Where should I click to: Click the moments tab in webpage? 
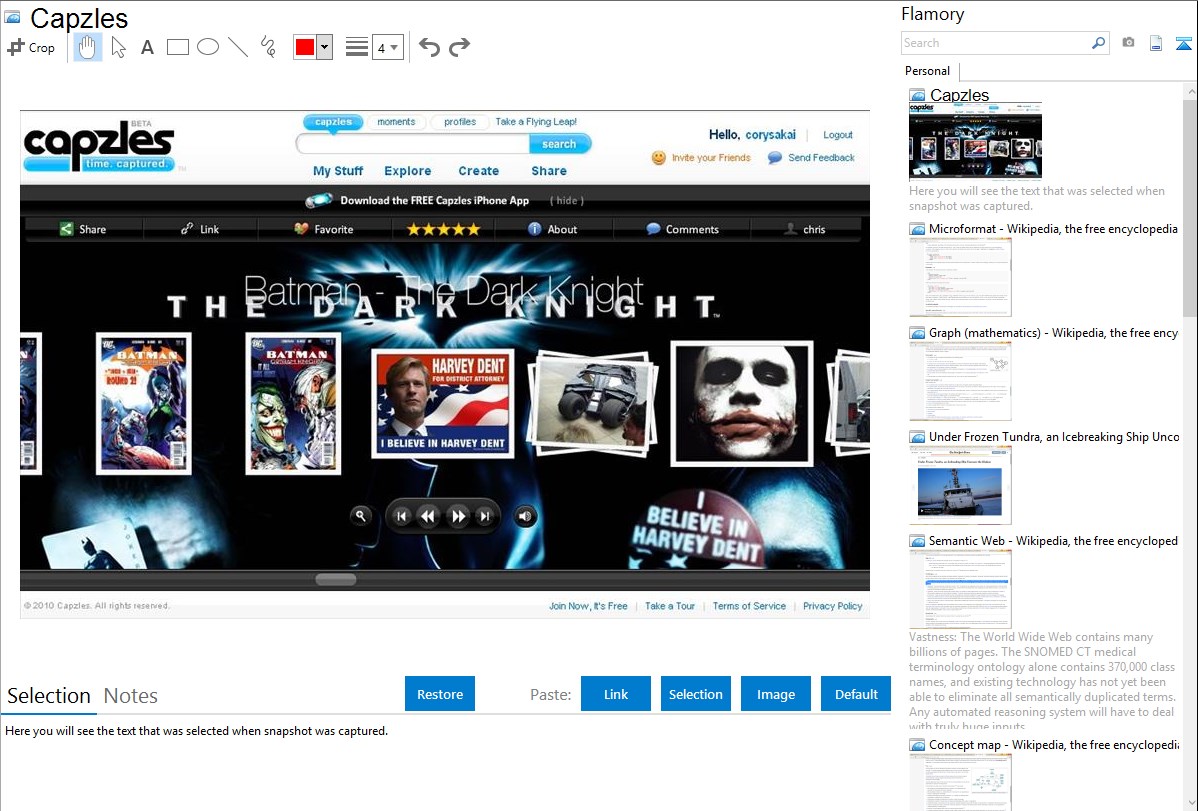396,122
